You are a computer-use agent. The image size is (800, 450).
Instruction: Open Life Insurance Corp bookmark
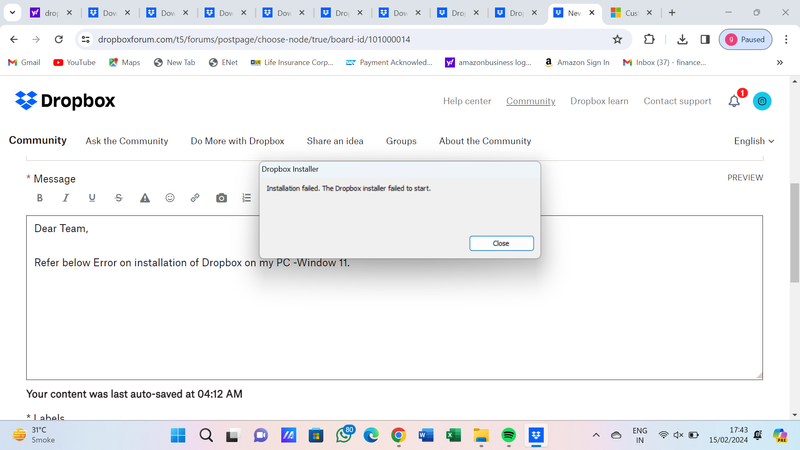coord(292,62)
